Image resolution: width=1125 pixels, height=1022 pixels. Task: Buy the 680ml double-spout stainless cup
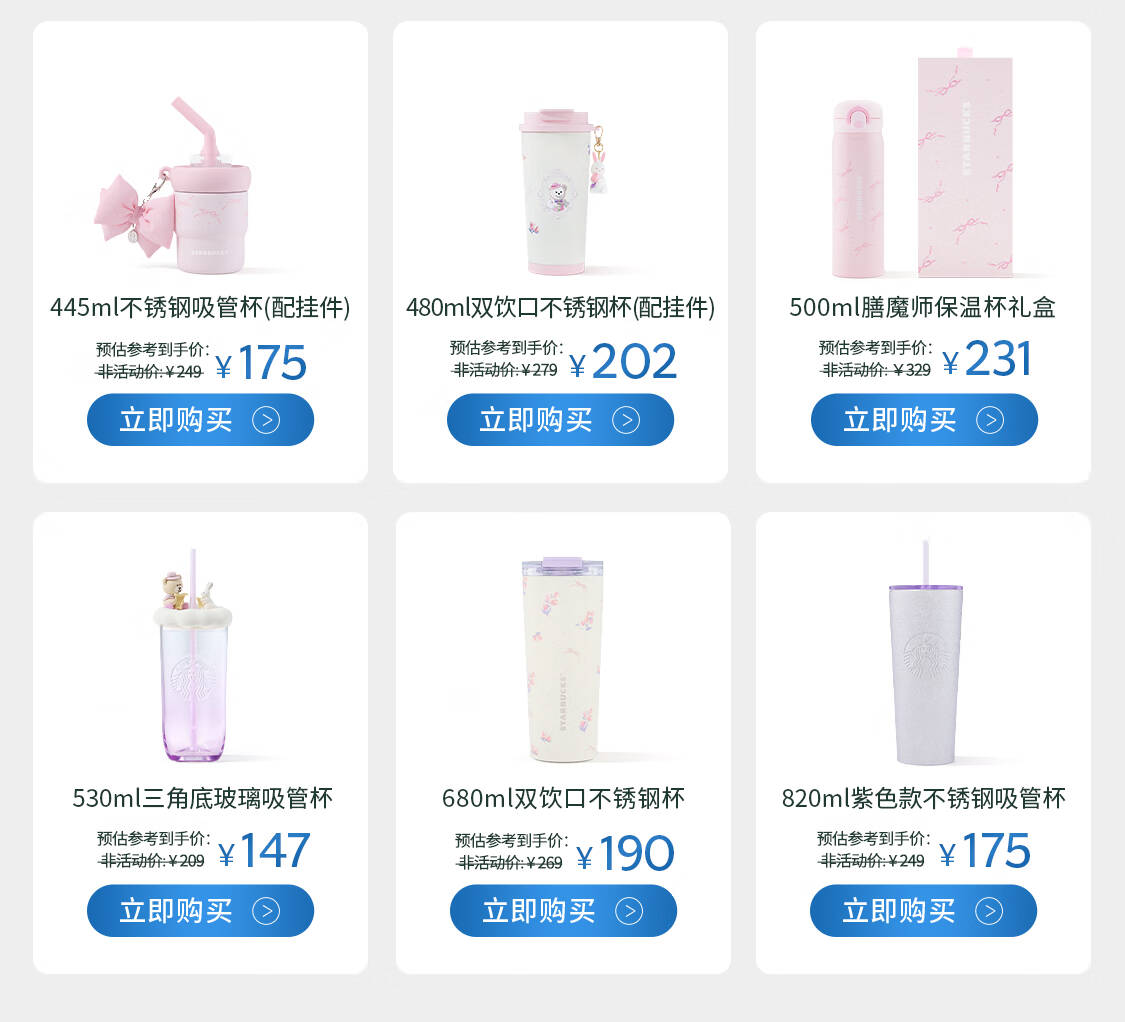[x=563, y=911]
